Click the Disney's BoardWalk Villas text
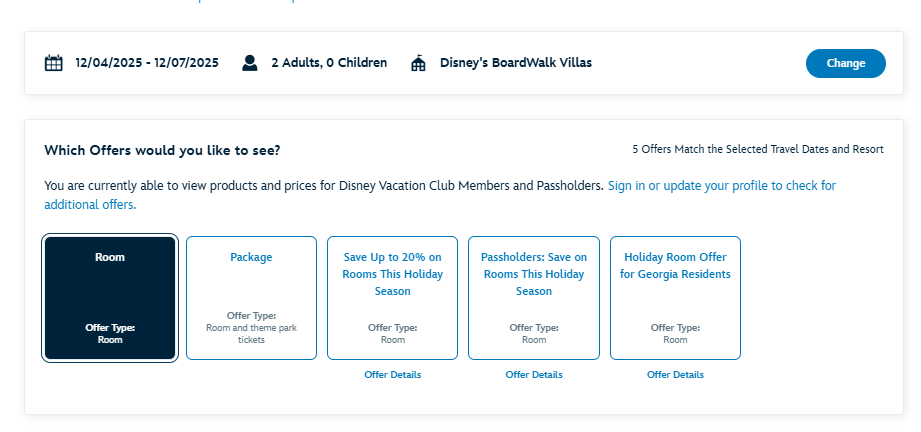921x432 pixels. (x=516, y=63)
